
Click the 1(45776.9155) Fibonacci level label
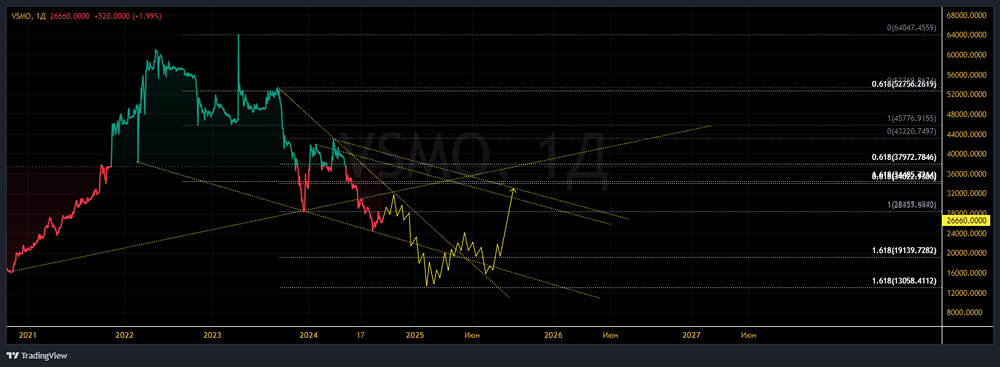click(911, 118)
